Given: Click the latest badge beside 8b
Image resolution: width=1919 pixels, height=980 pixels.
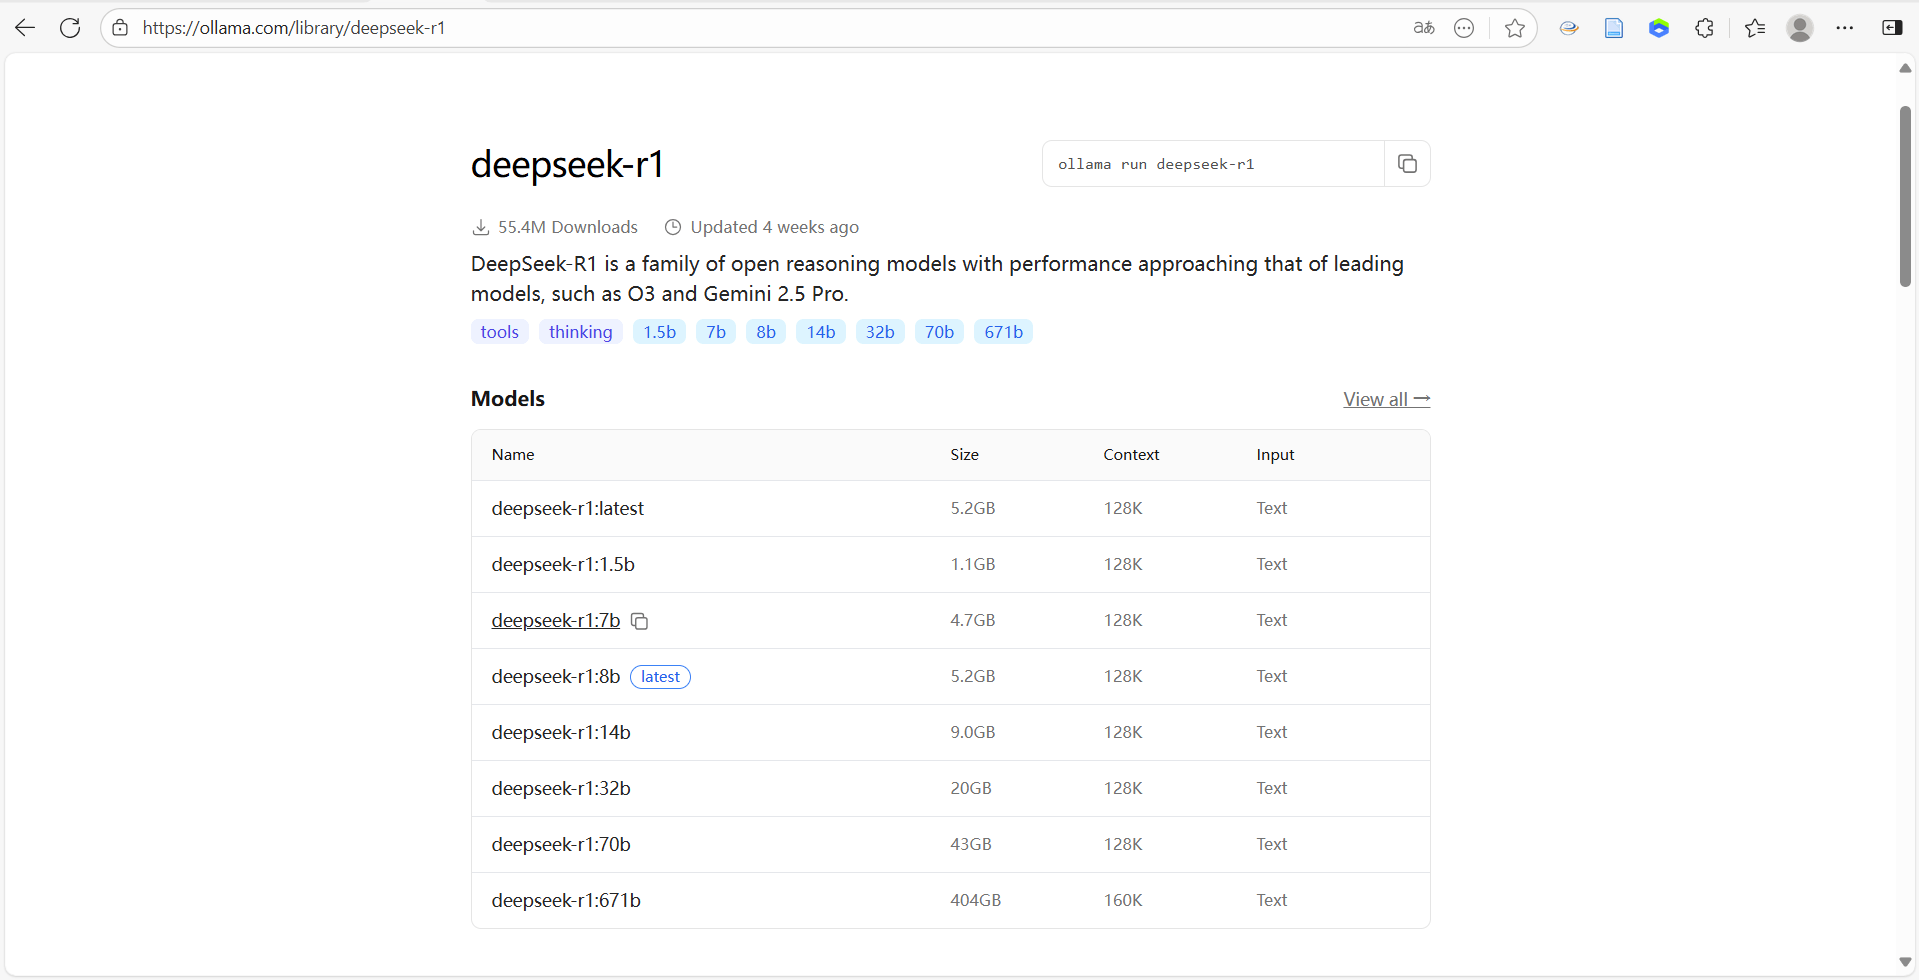Looking at the screenshot, I should (660, 677).
